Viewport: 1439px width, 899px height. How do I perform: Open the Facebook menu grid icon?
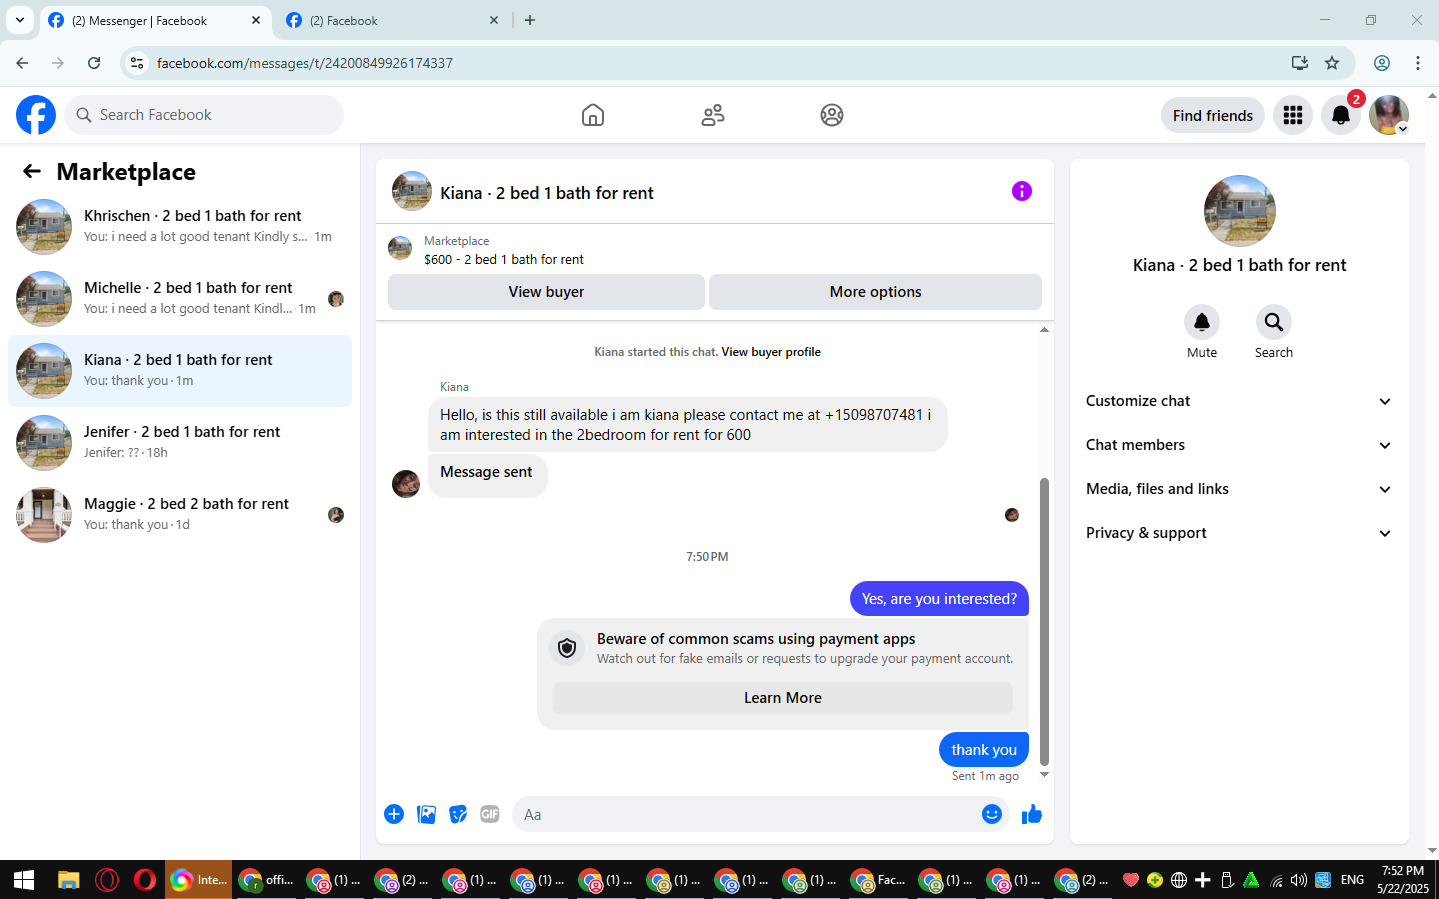pyautogui.click(x=1293, y=115)
